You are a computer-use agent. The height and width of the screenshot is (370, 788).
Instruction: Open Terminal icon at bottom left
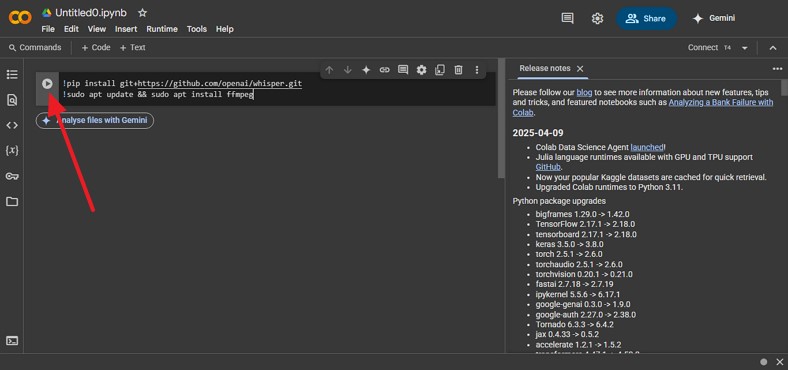(12, 341)
